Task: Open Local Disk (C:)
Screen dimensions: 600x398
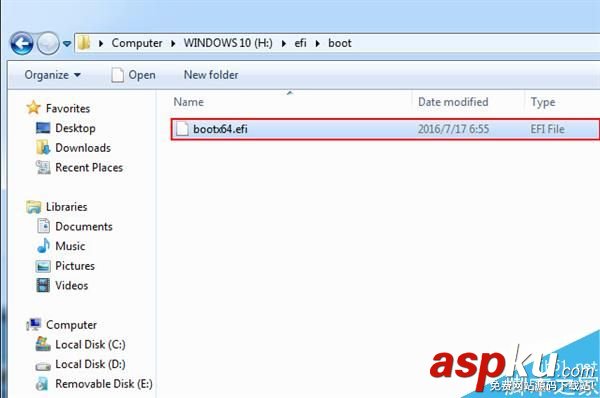Action: 90,344
